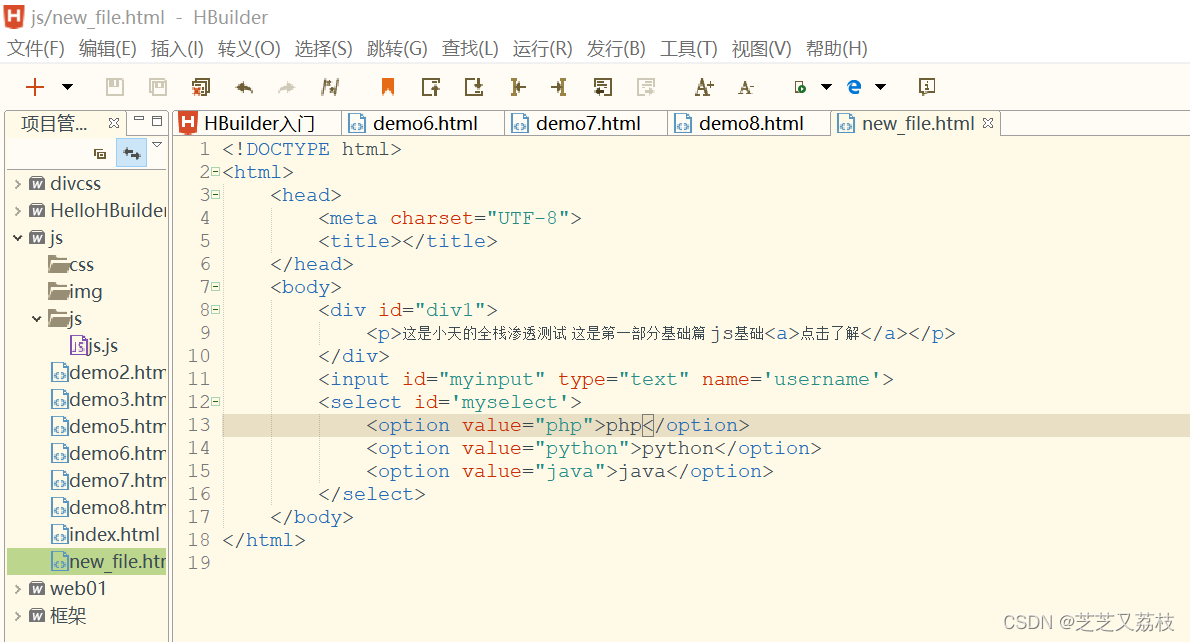Open the 工具(T) menu
This screenshot has width=1190, height=642.
click(688, 49)
